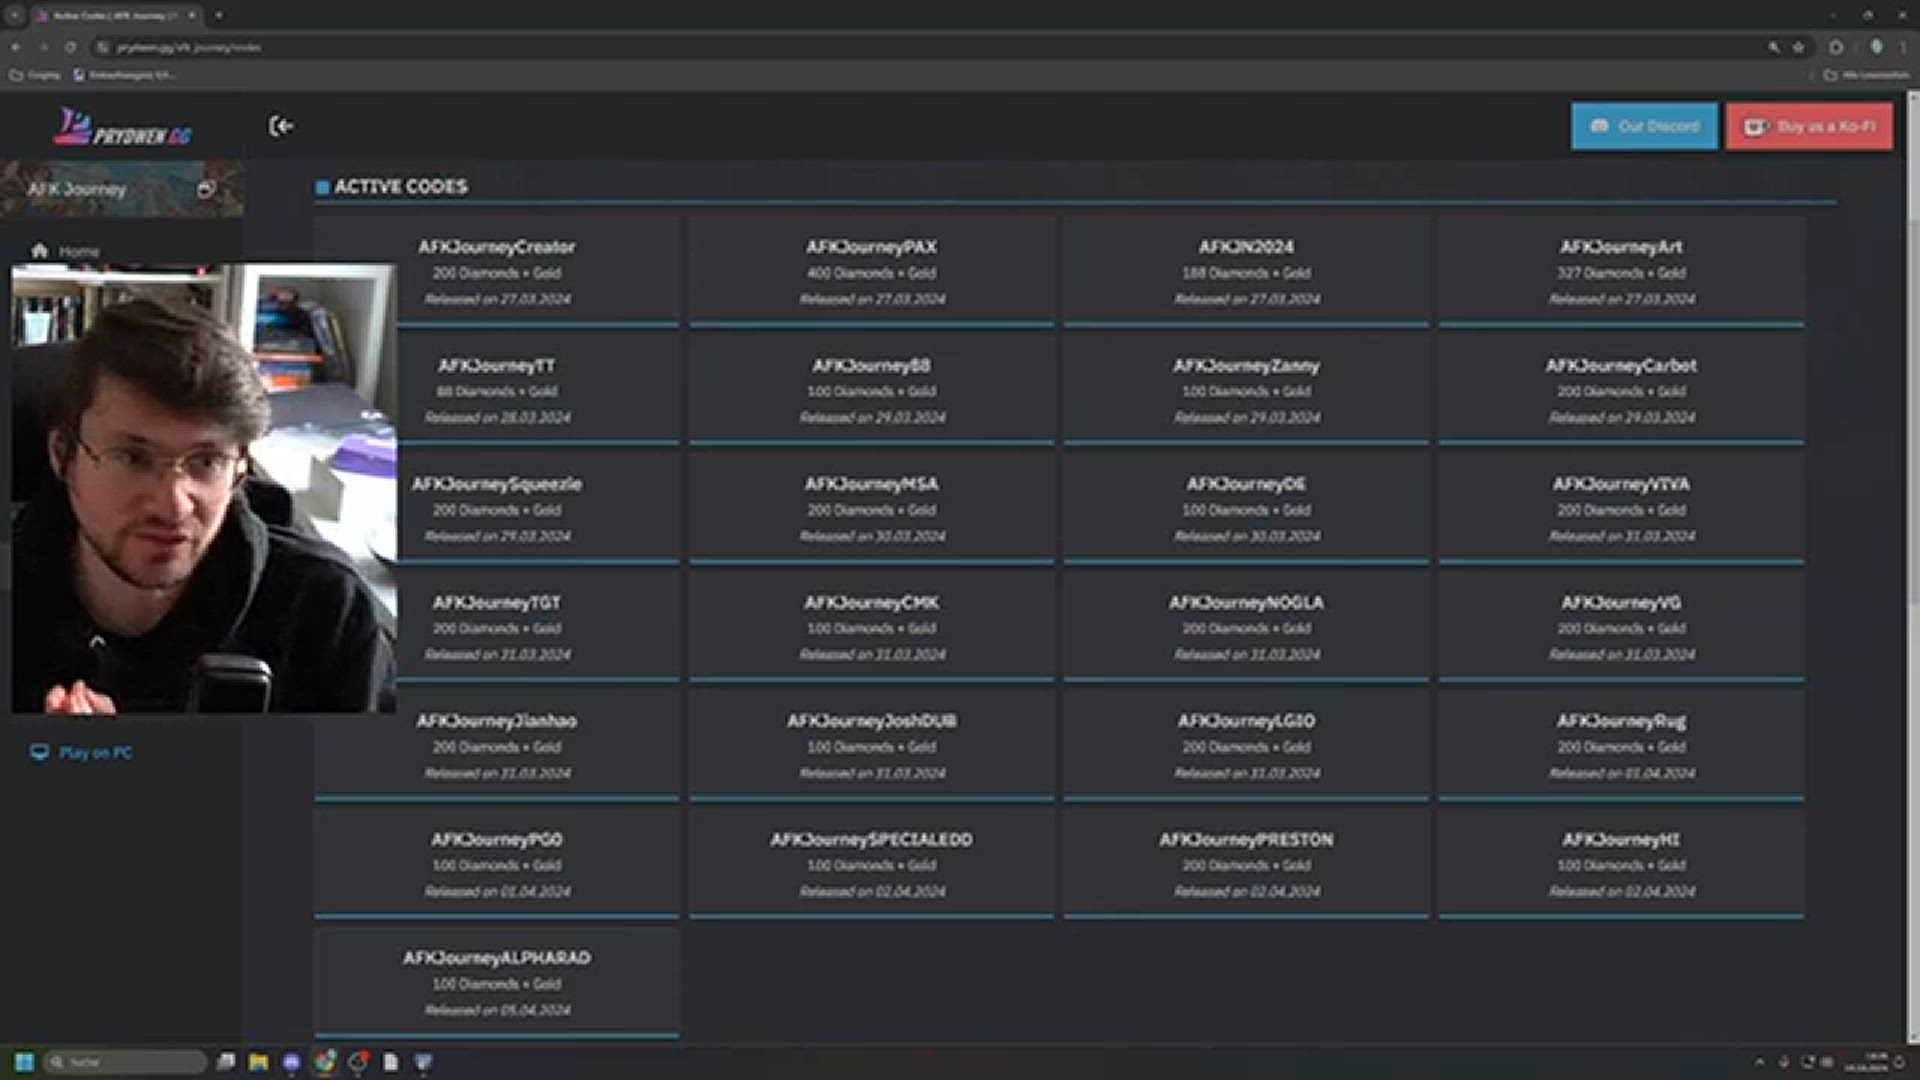Screen dimensions: 1920x1080
Task: Select the AFKJourneyPRESTON code
Action: point(1246,864)
